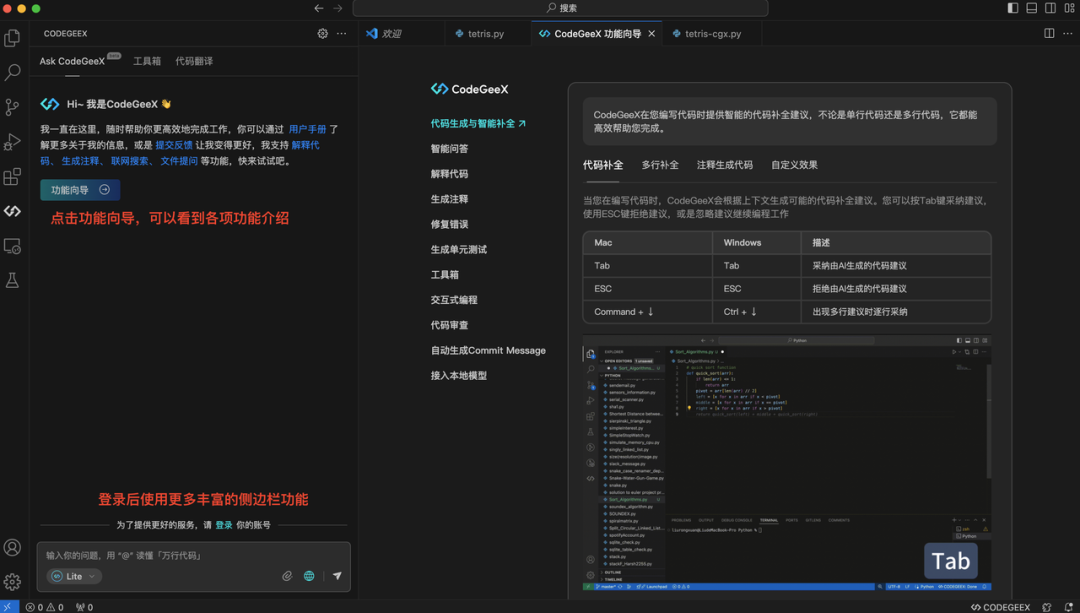Image resolution: width=1080 pixels, height=613 pixels.
Task: Click the top search bar
Action: [x=561, y=8]
